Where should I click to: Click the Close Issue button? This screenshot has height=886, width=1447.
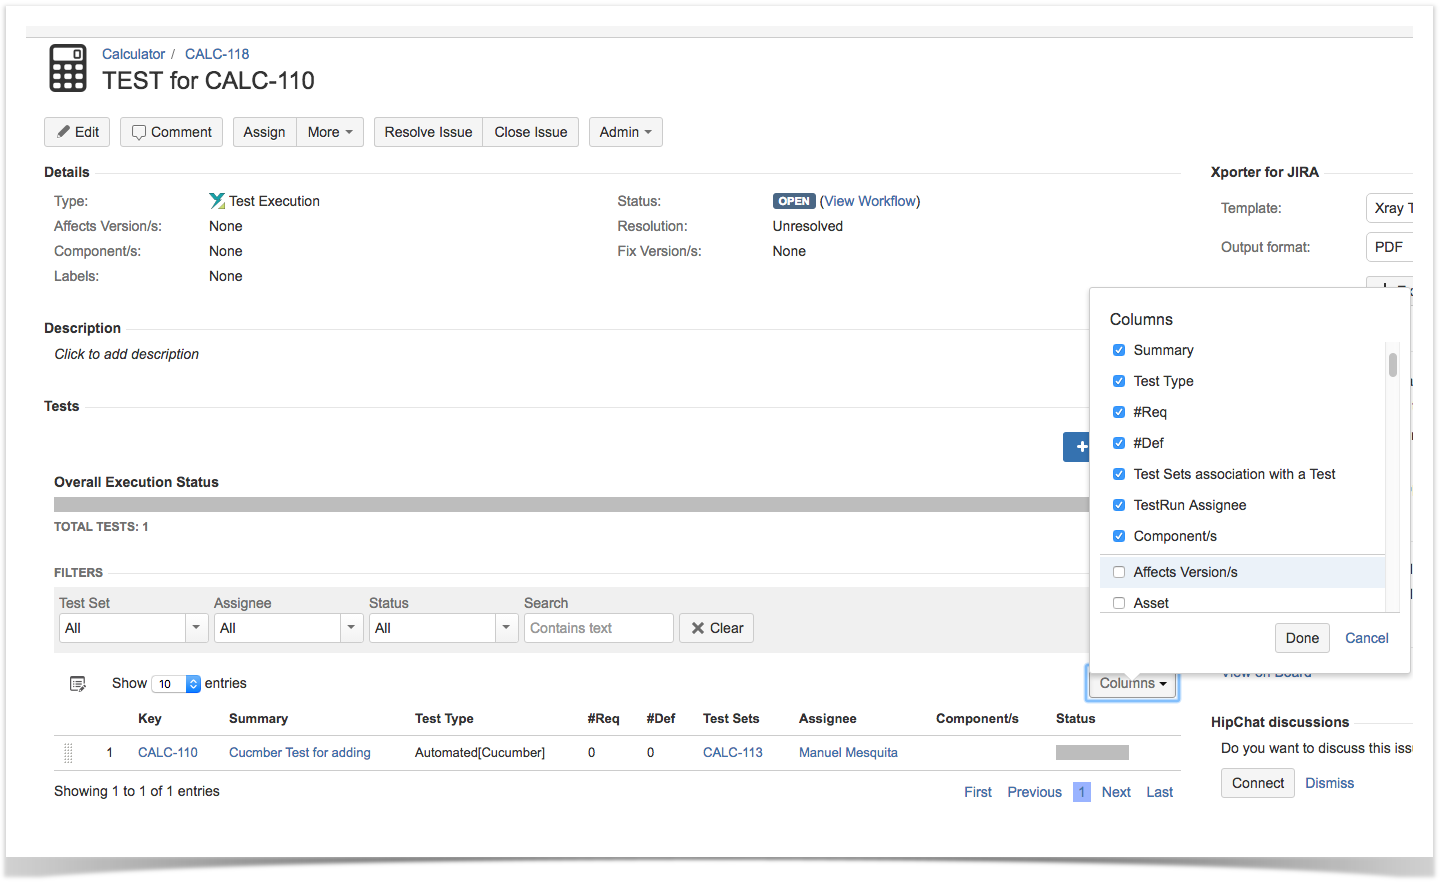coord(530,132)
